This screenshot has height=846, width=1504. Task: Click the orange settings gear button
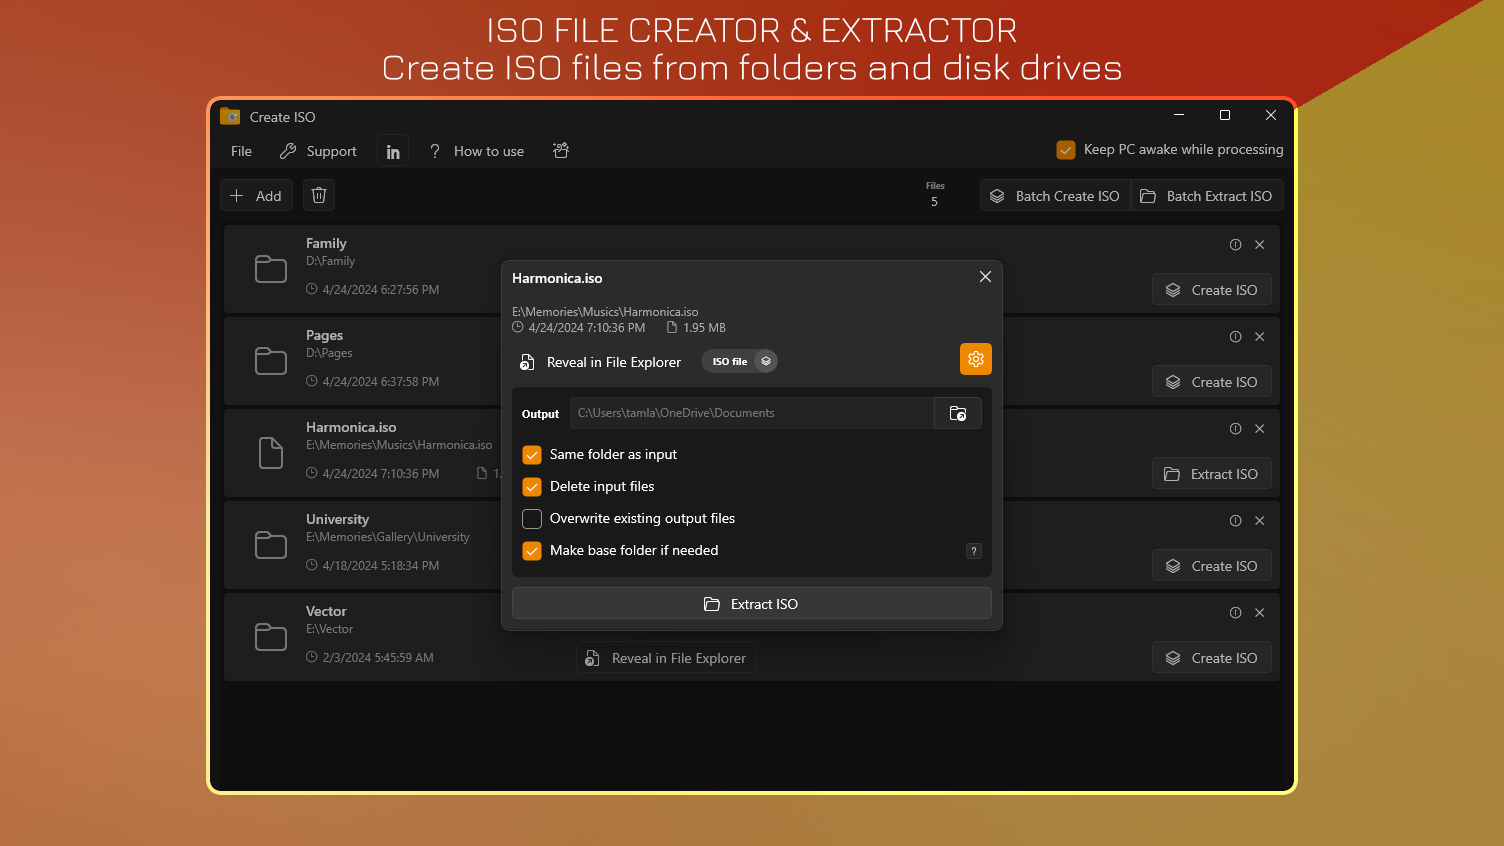point(976,359)
